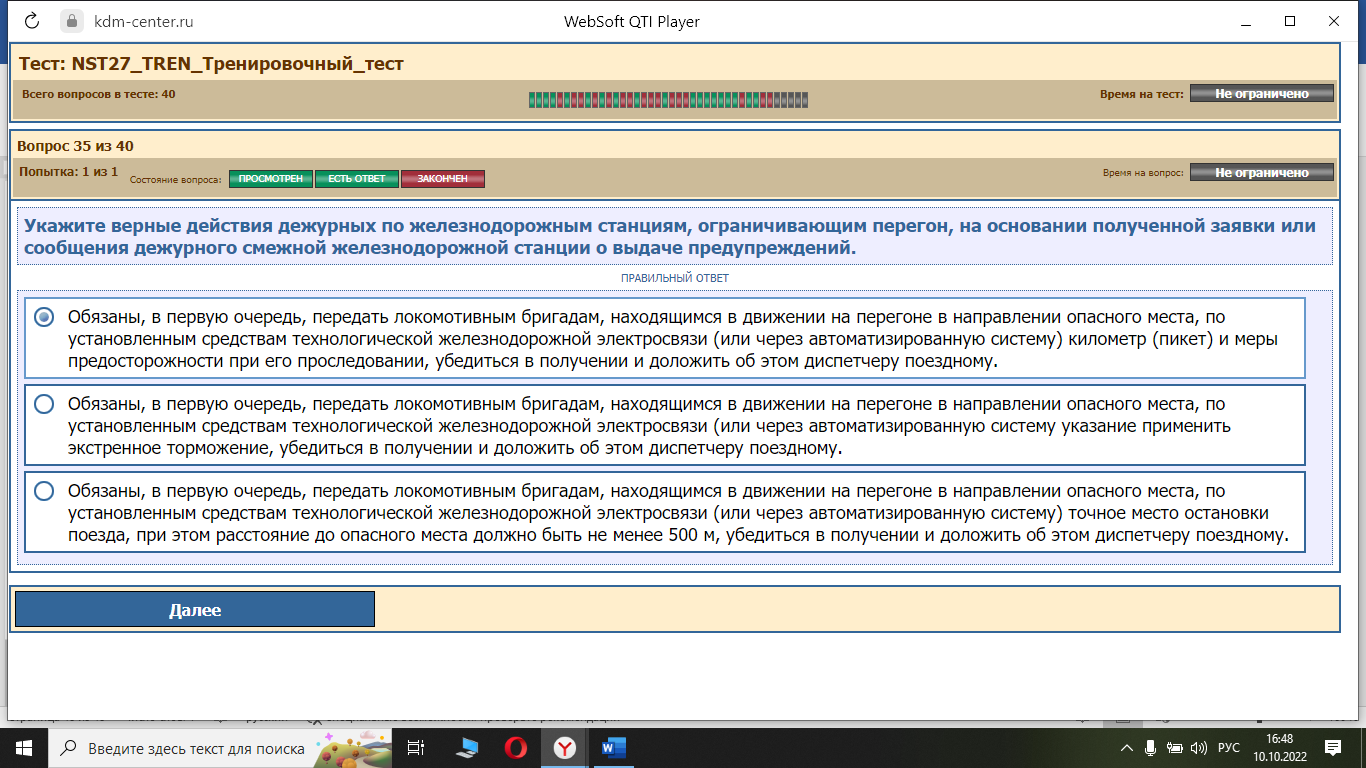1366x768 pixels.
Task: Open Opera browser from taskbar
Action: (x=515, y=747)
